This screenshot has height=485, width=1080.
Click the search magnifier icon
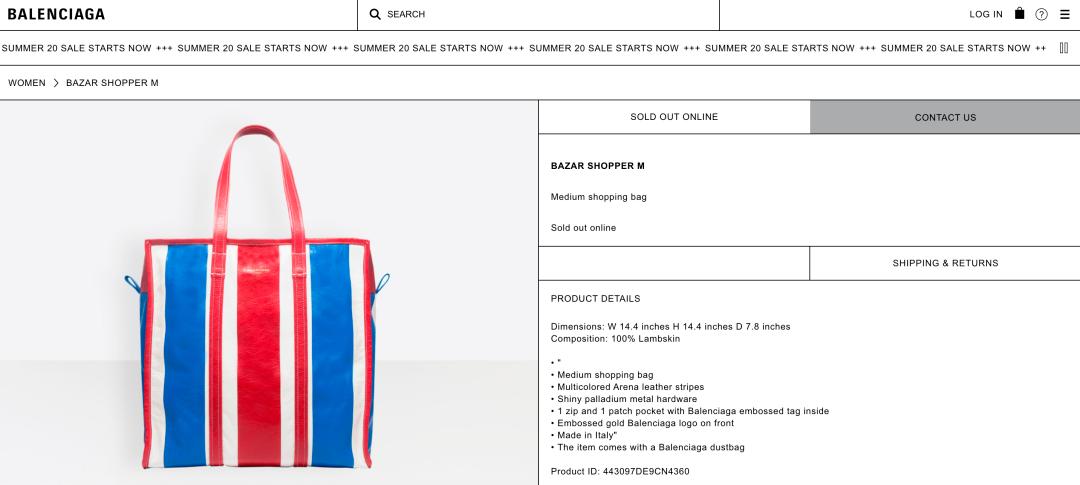click(375, 15)
